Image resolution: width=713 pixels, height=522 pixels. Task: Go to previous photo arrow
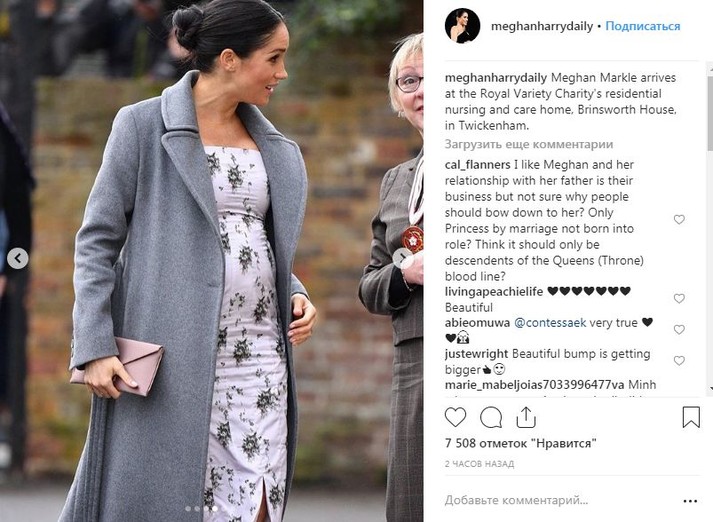[x=18, y=259]
